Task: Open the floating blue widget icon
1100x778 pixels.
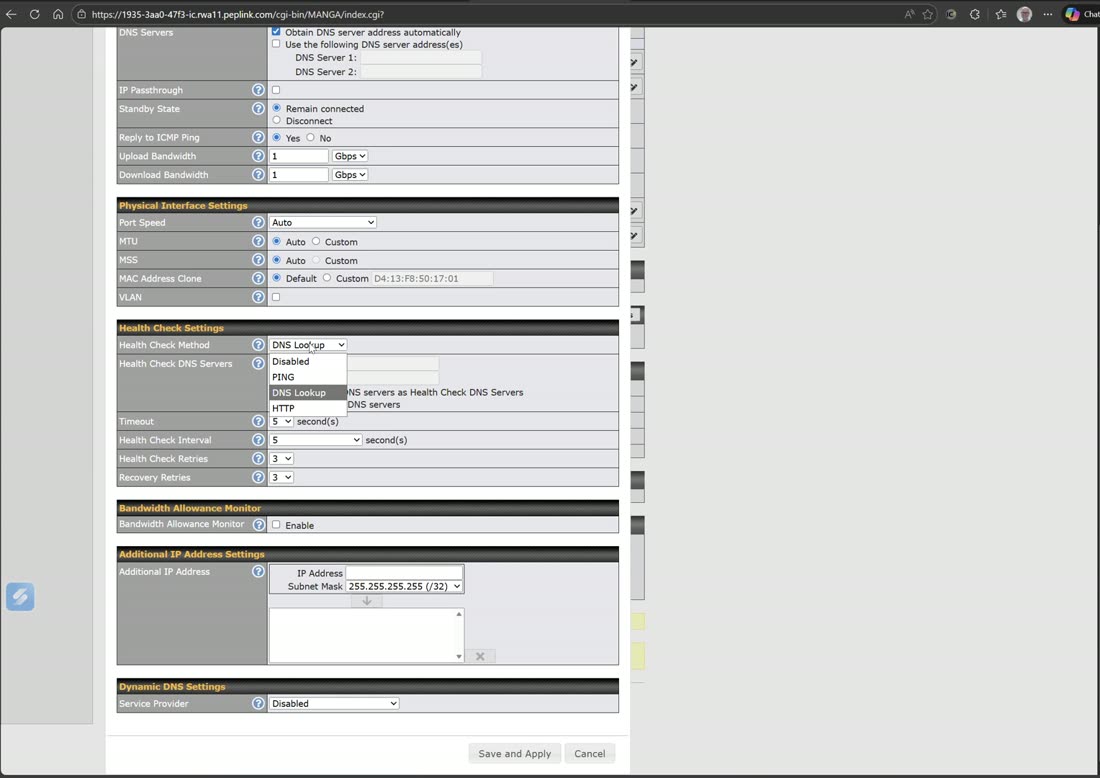Action: coord(20,596)
